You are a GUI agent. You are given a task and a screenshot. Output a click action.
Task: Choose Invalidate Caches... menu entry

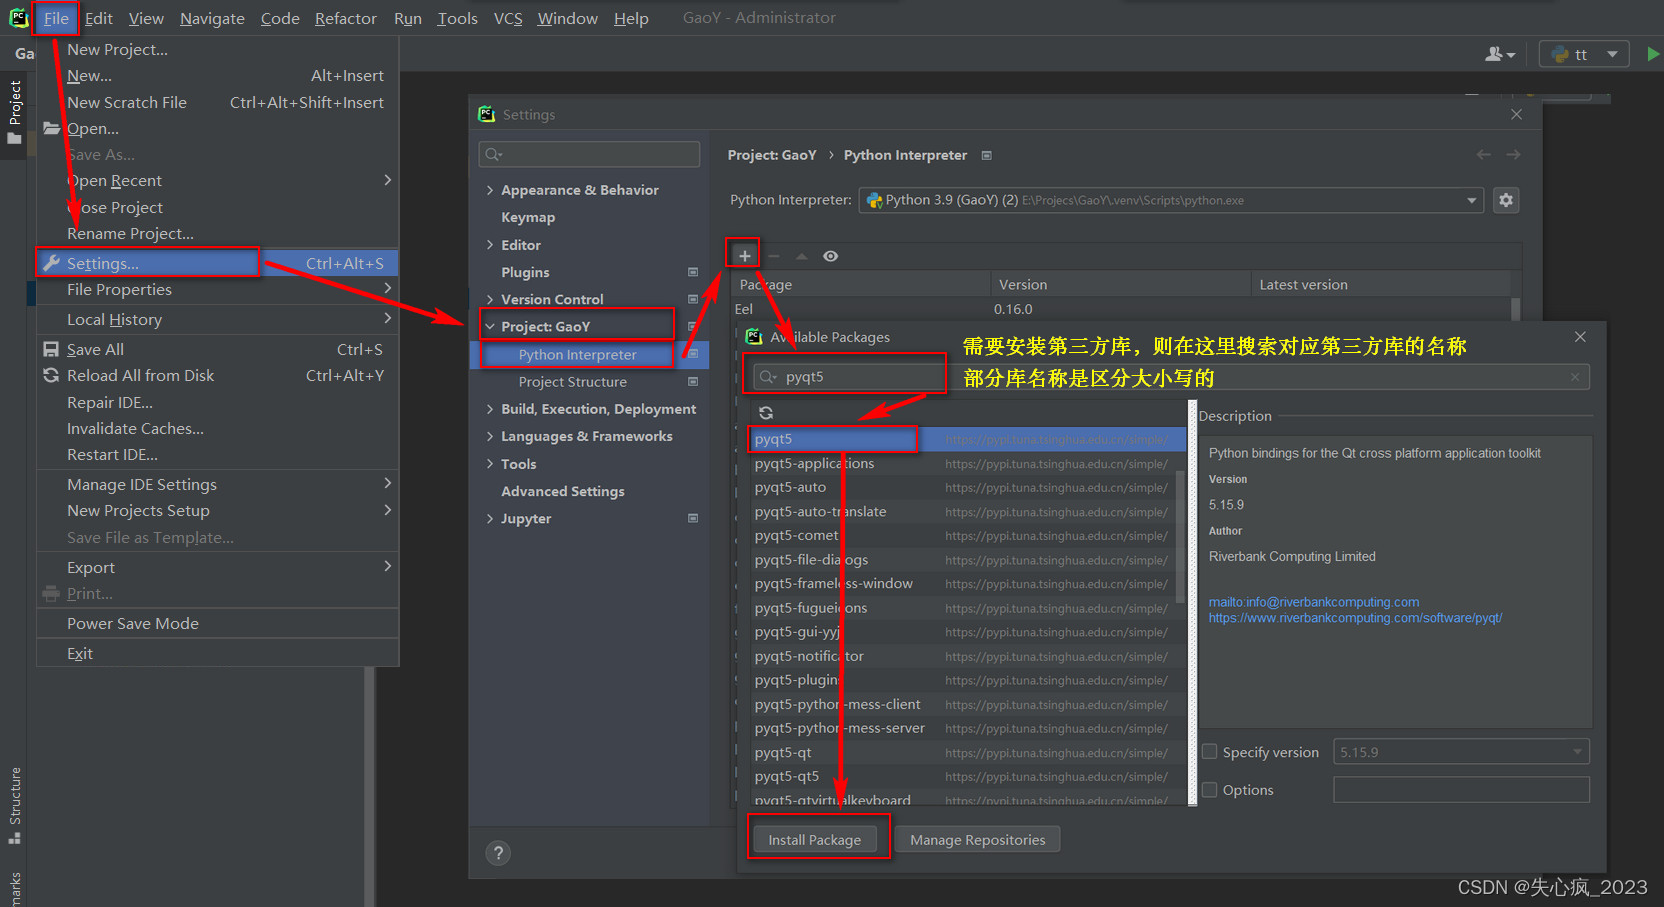(217, 428)
